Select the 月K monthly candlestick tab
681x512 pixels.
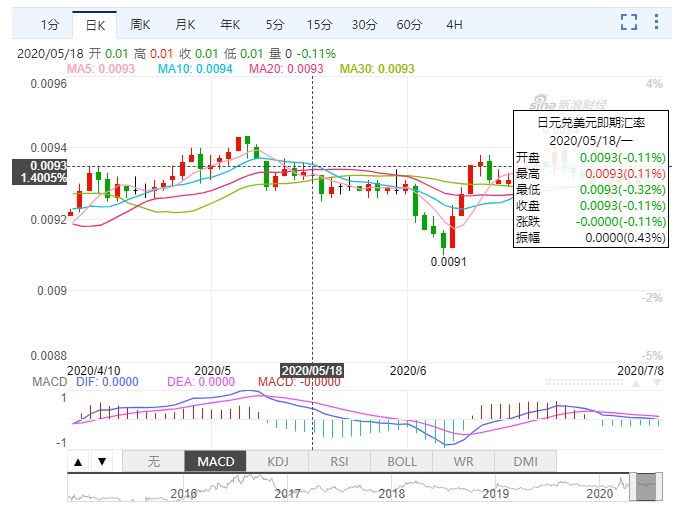[x=185, y=23]
